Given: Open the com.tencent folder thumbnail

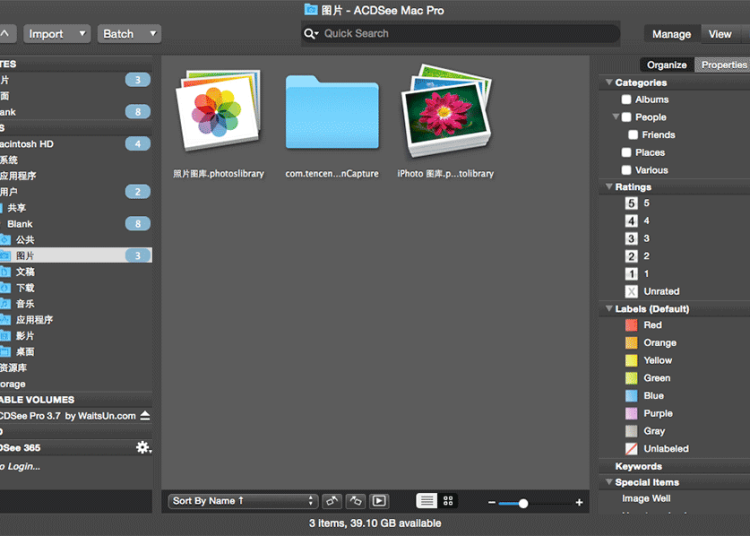Looking at the screenshot, I should point(331,114).
